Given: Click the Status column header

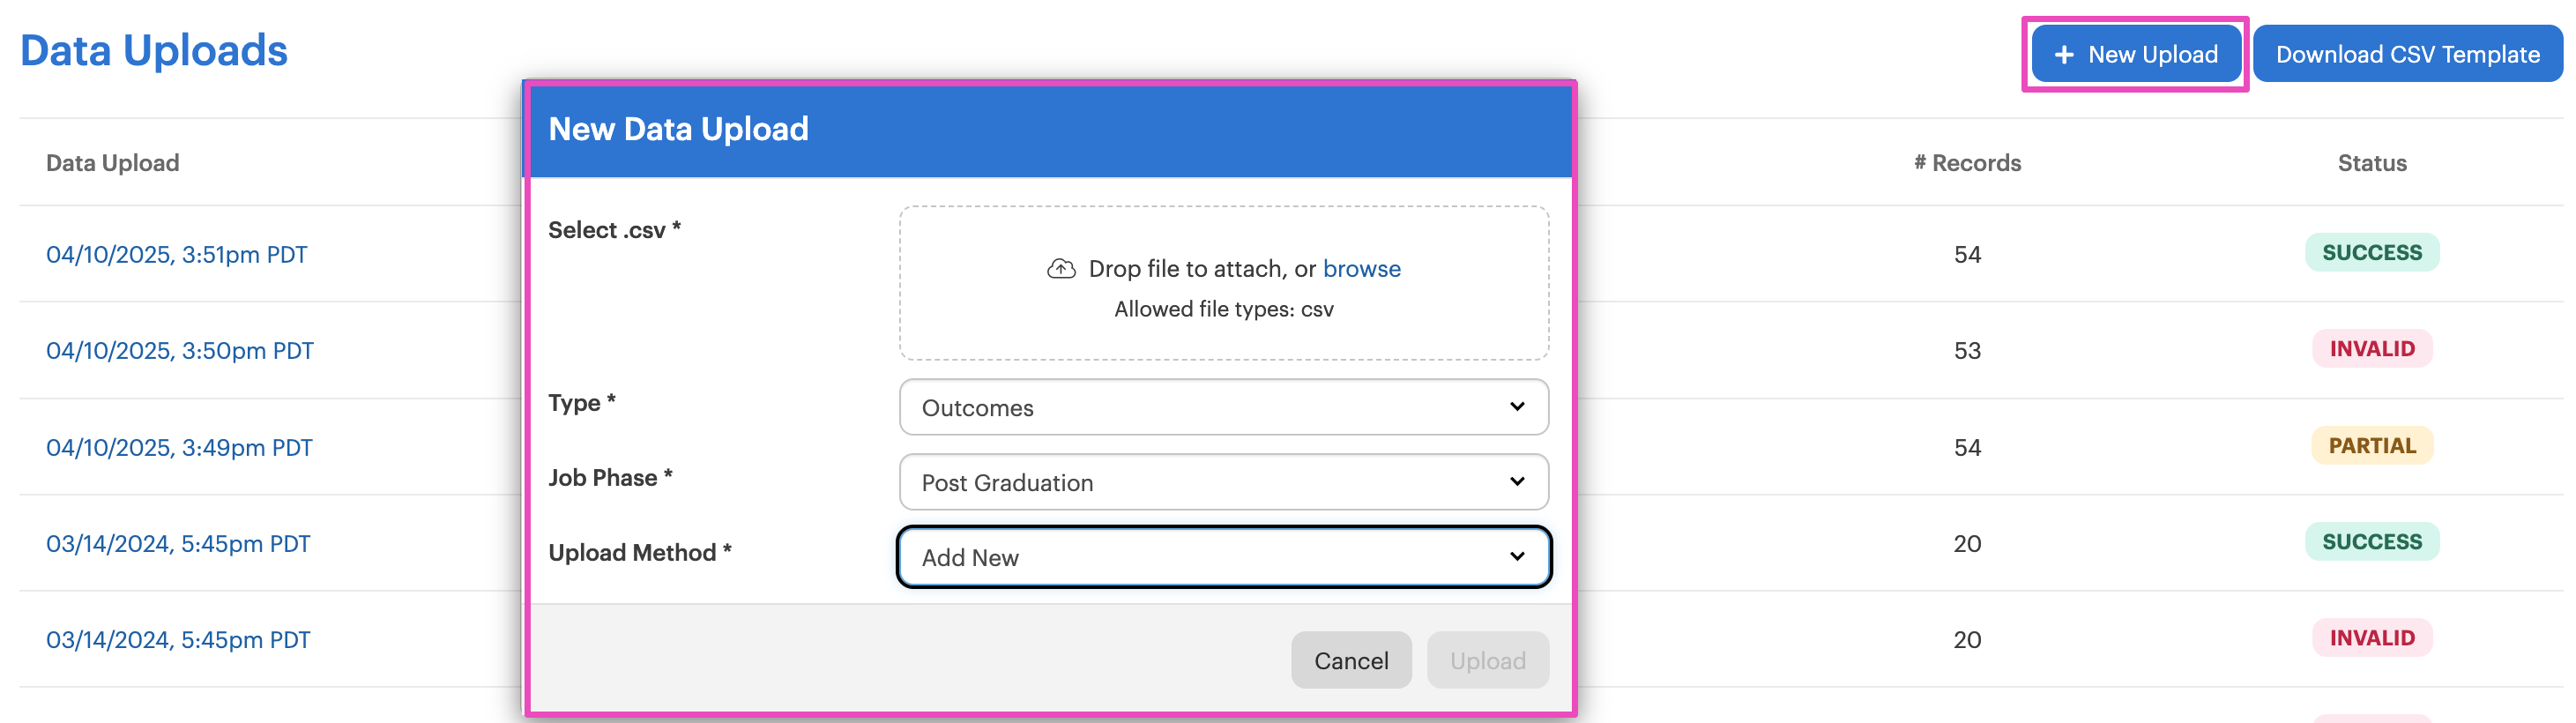Looking at the screenshot, I should point(2371,163).
